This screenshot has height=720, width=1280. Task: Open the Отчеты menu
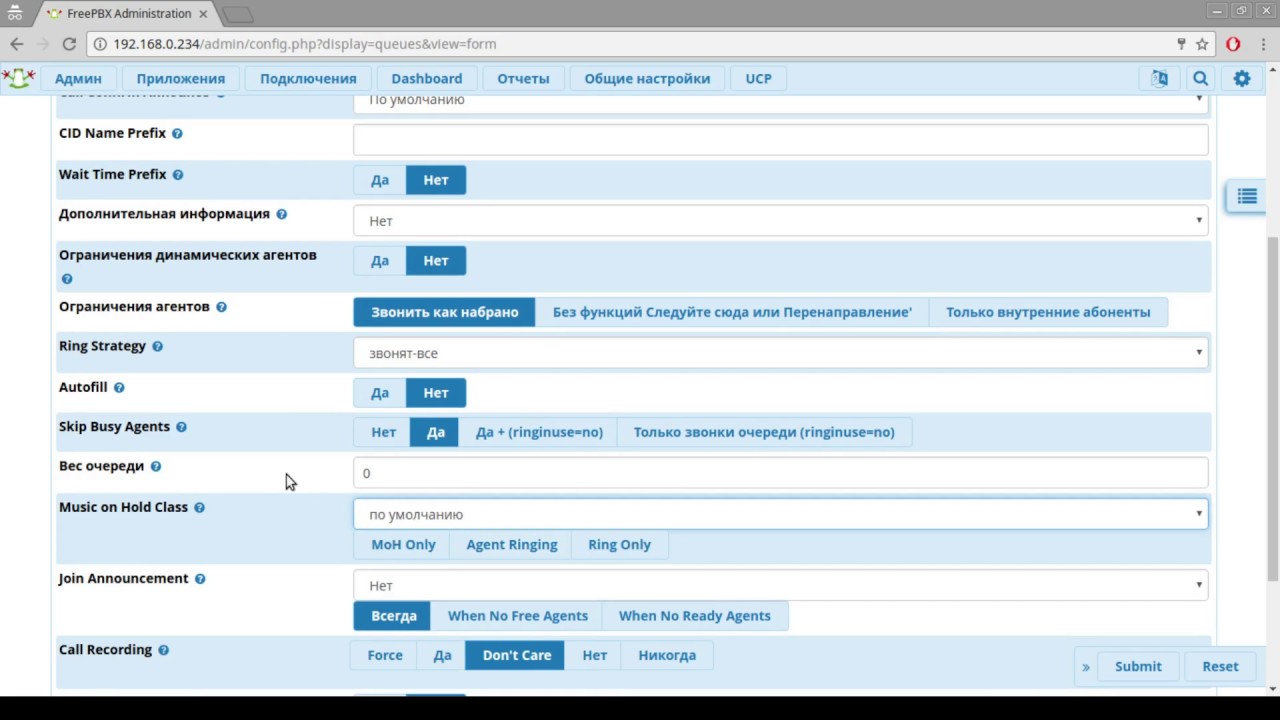point(523,78)
